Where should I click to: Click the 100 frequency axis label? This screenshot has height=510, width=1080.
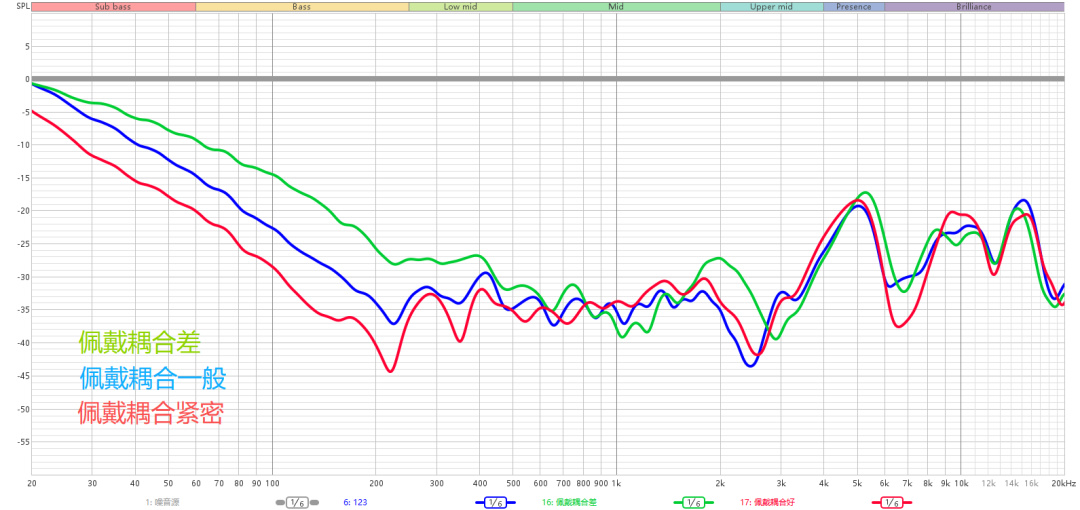pos(272,484)
